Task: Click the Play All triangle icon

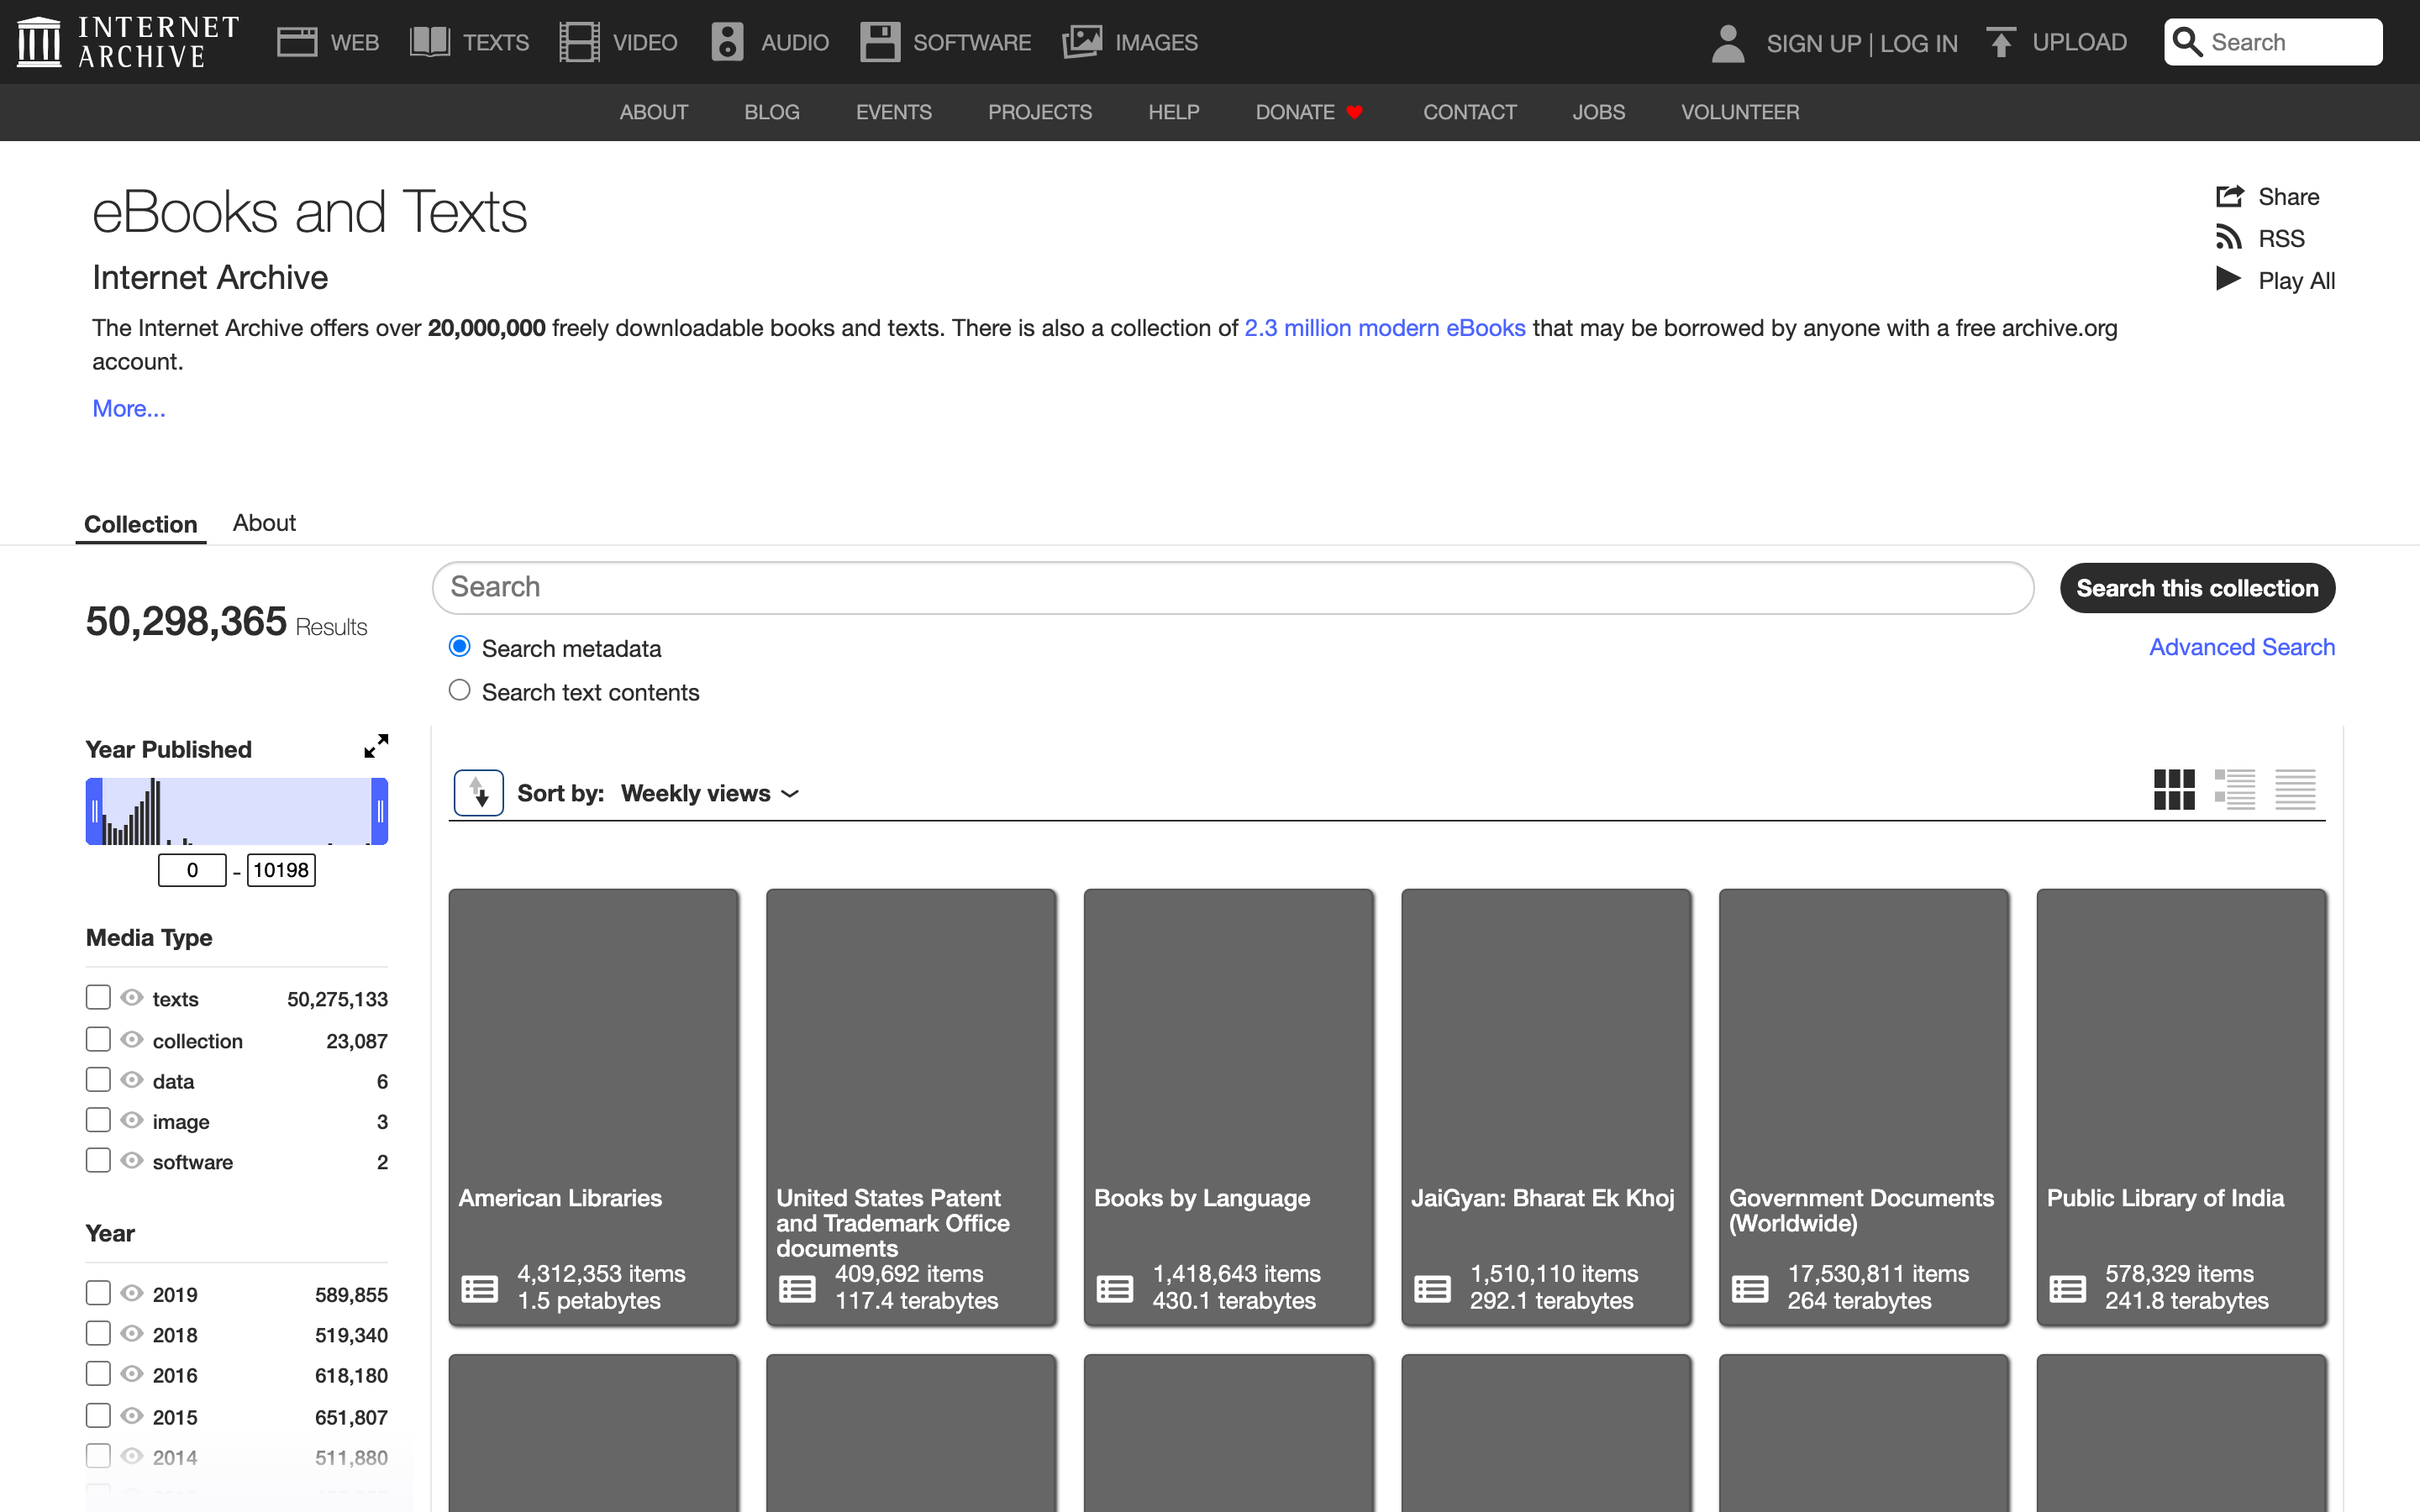Action: click(2228, 279)
